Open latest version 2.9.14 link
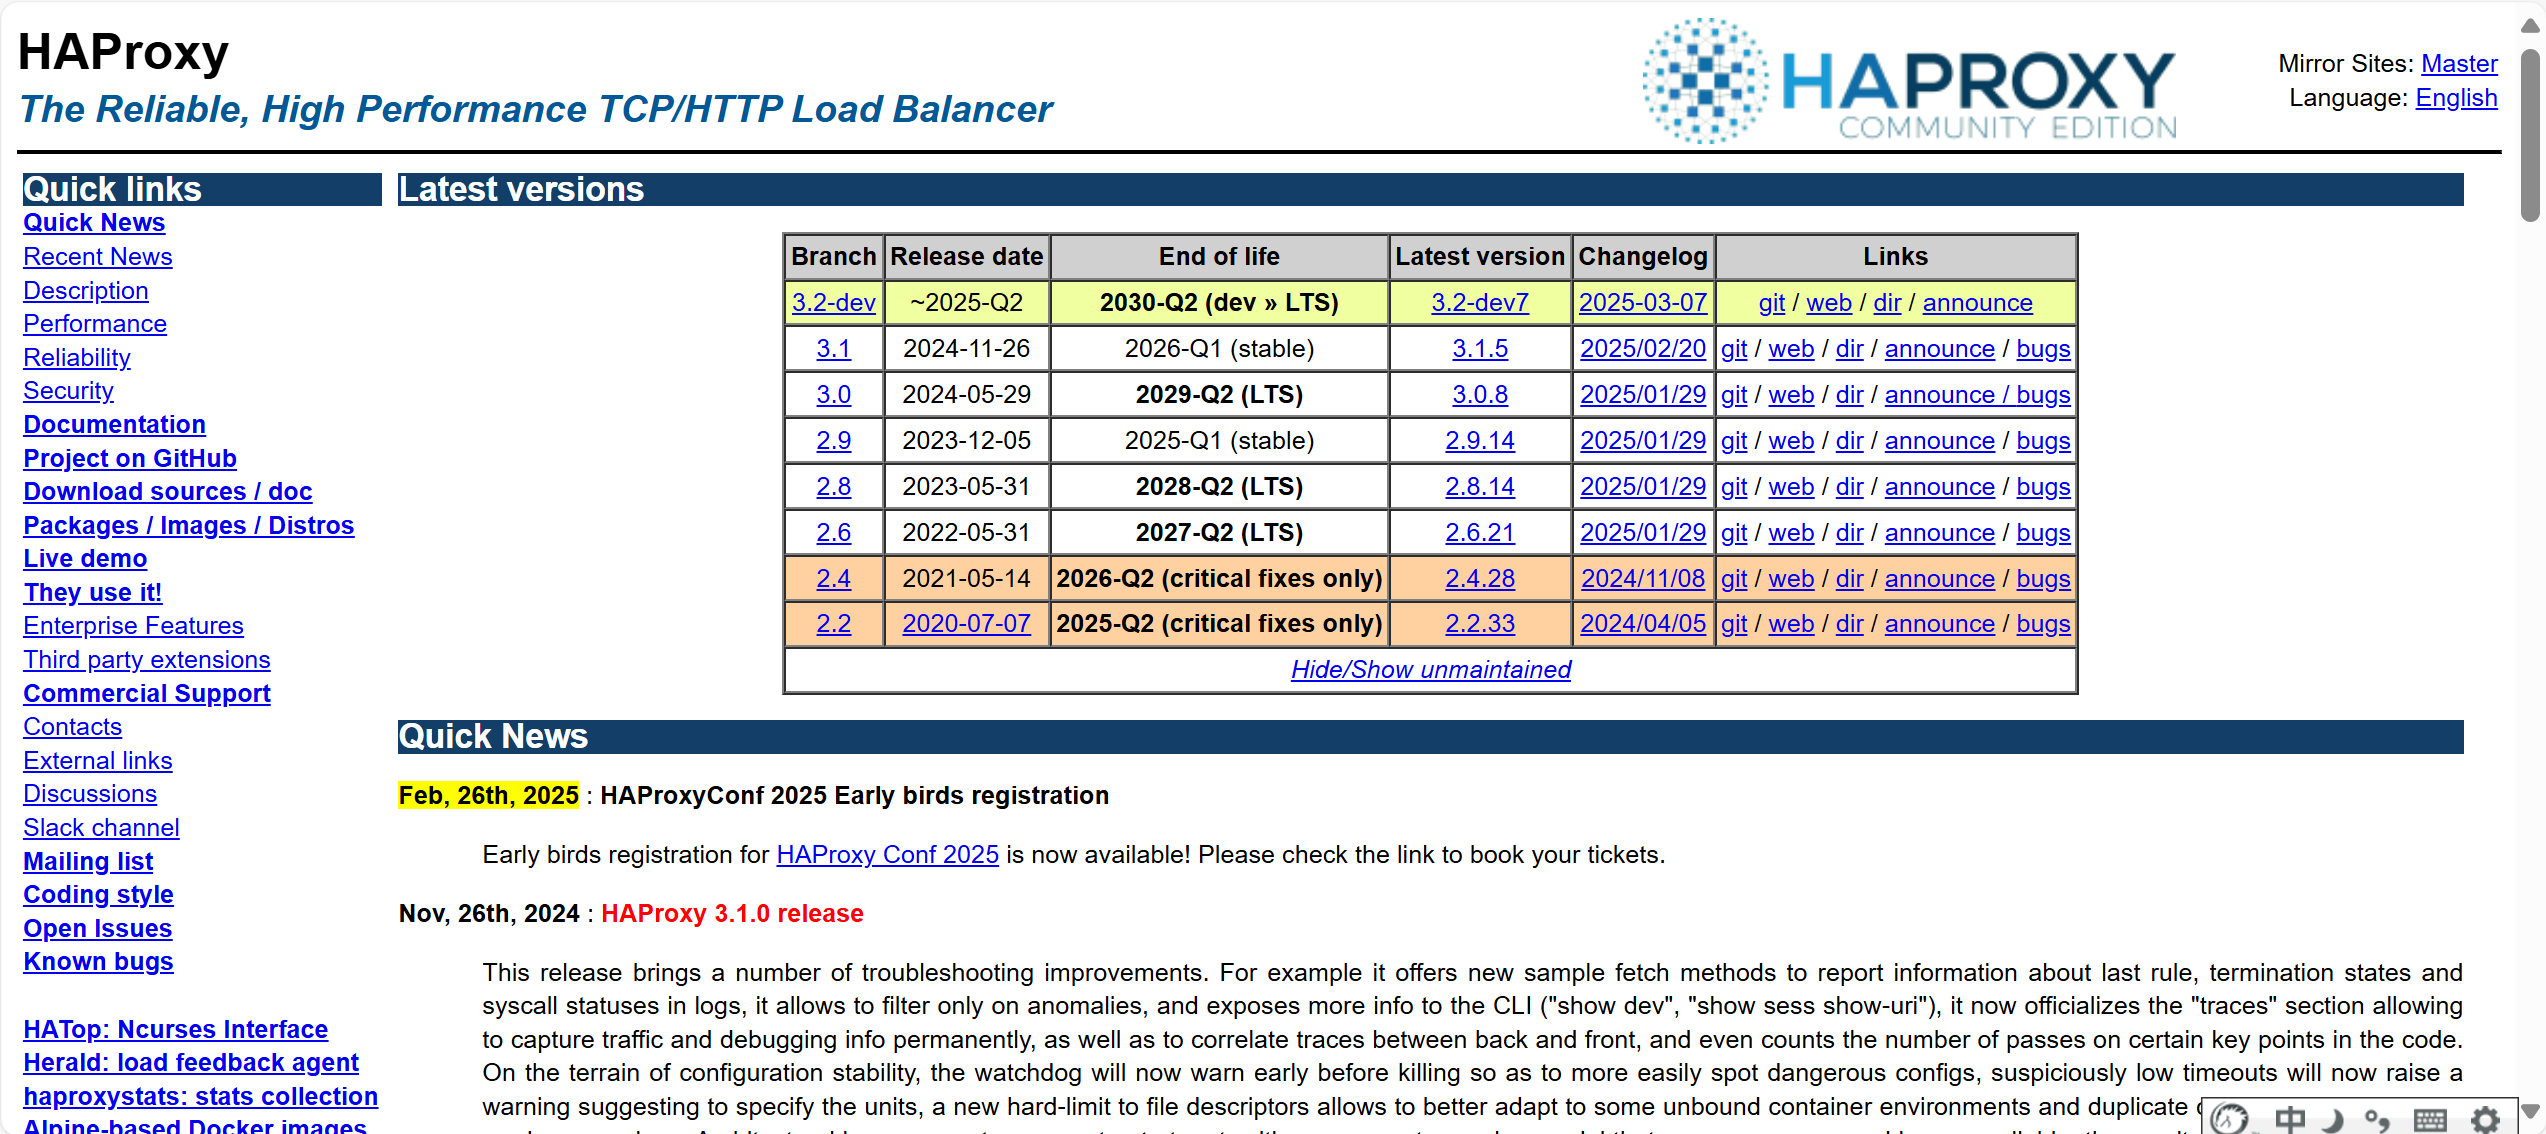Viewport: 2546px width, 1134px height. point(1480,441)
